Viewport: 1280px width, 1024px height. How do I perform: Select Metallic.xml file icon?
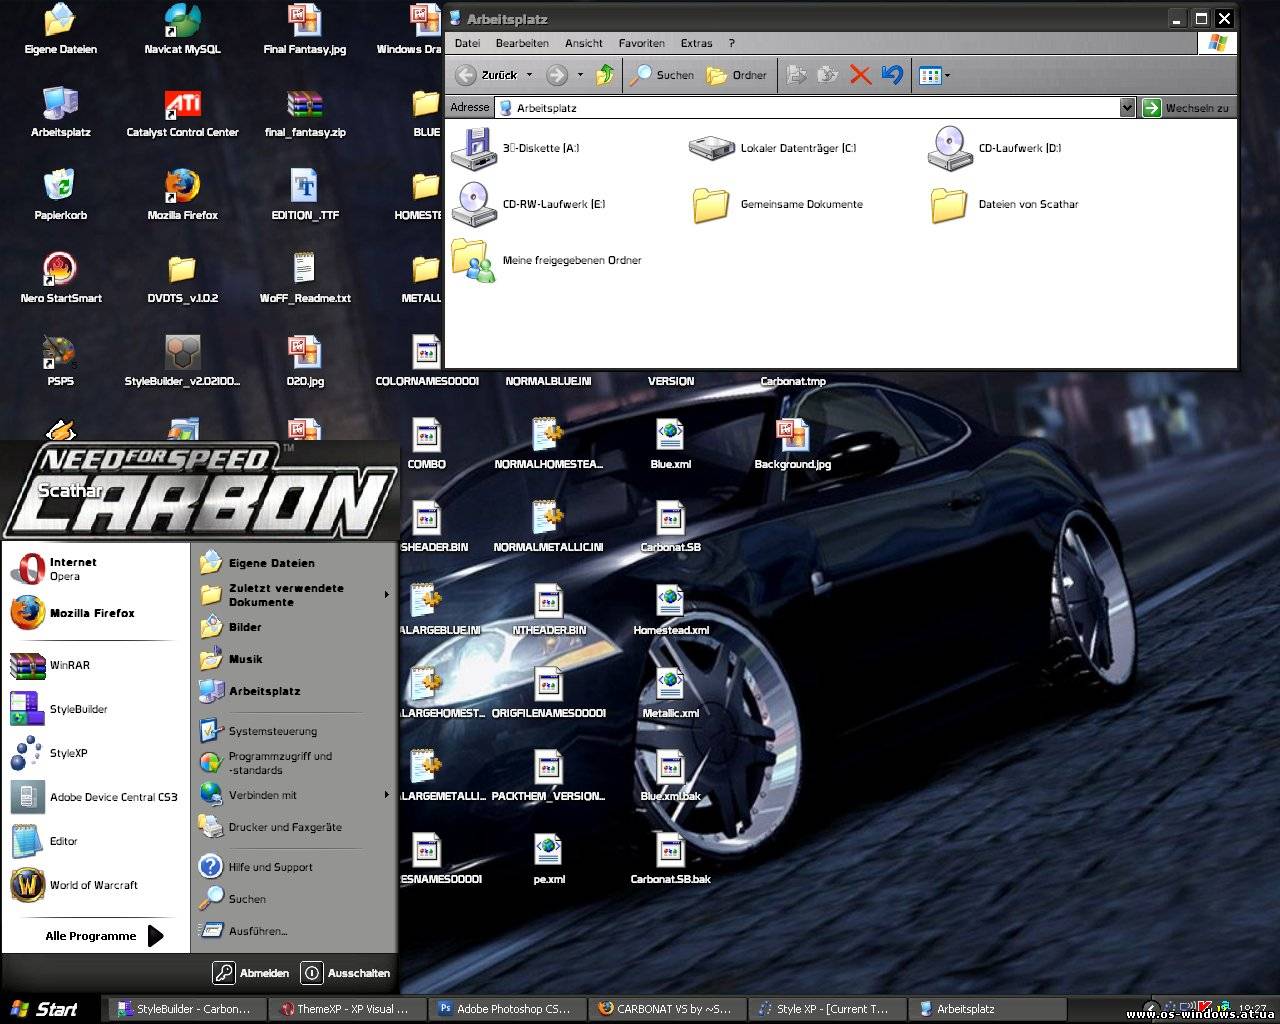click(670, 693)
